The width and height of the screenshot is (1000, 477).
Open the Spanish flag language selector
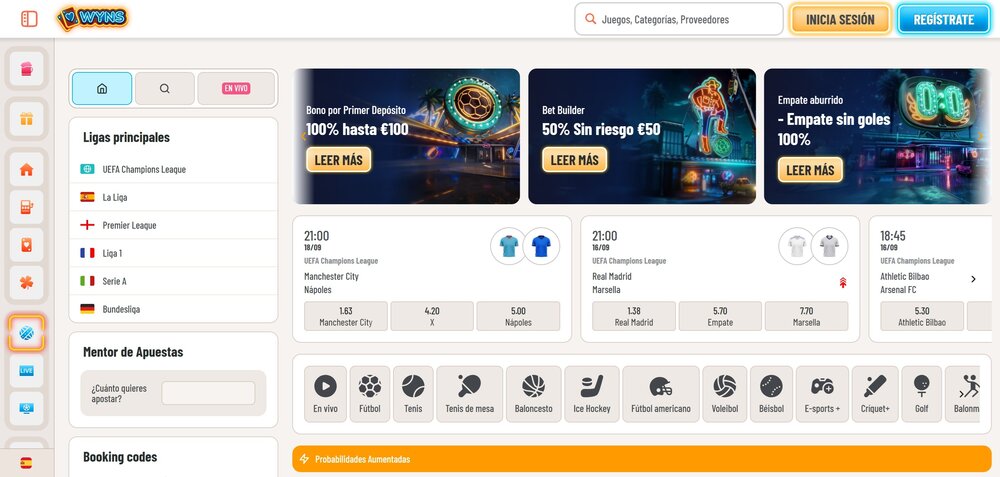coord(26,463)
